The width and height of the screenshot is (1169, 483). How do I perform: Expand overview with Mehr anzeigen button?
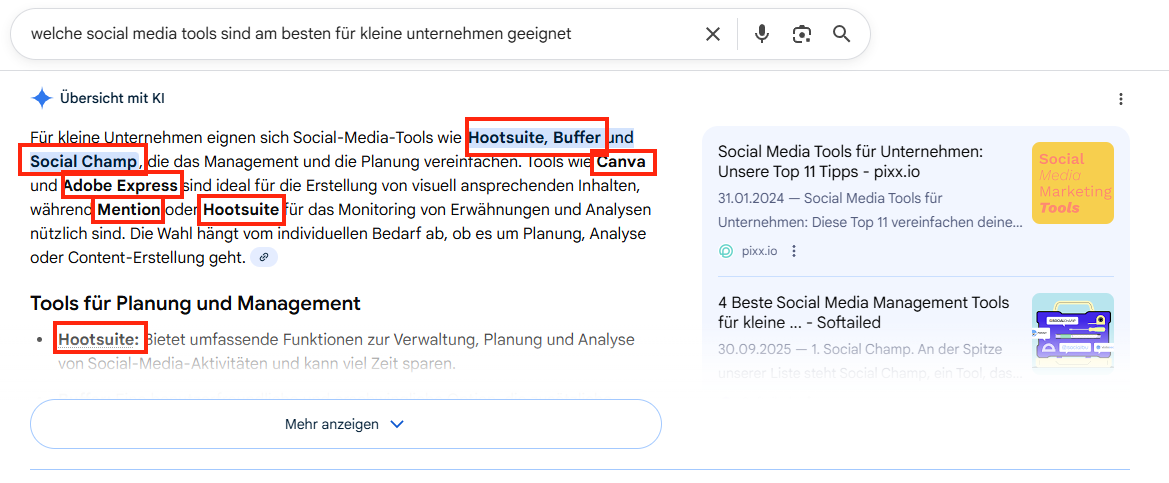click(x=345, y=424)
